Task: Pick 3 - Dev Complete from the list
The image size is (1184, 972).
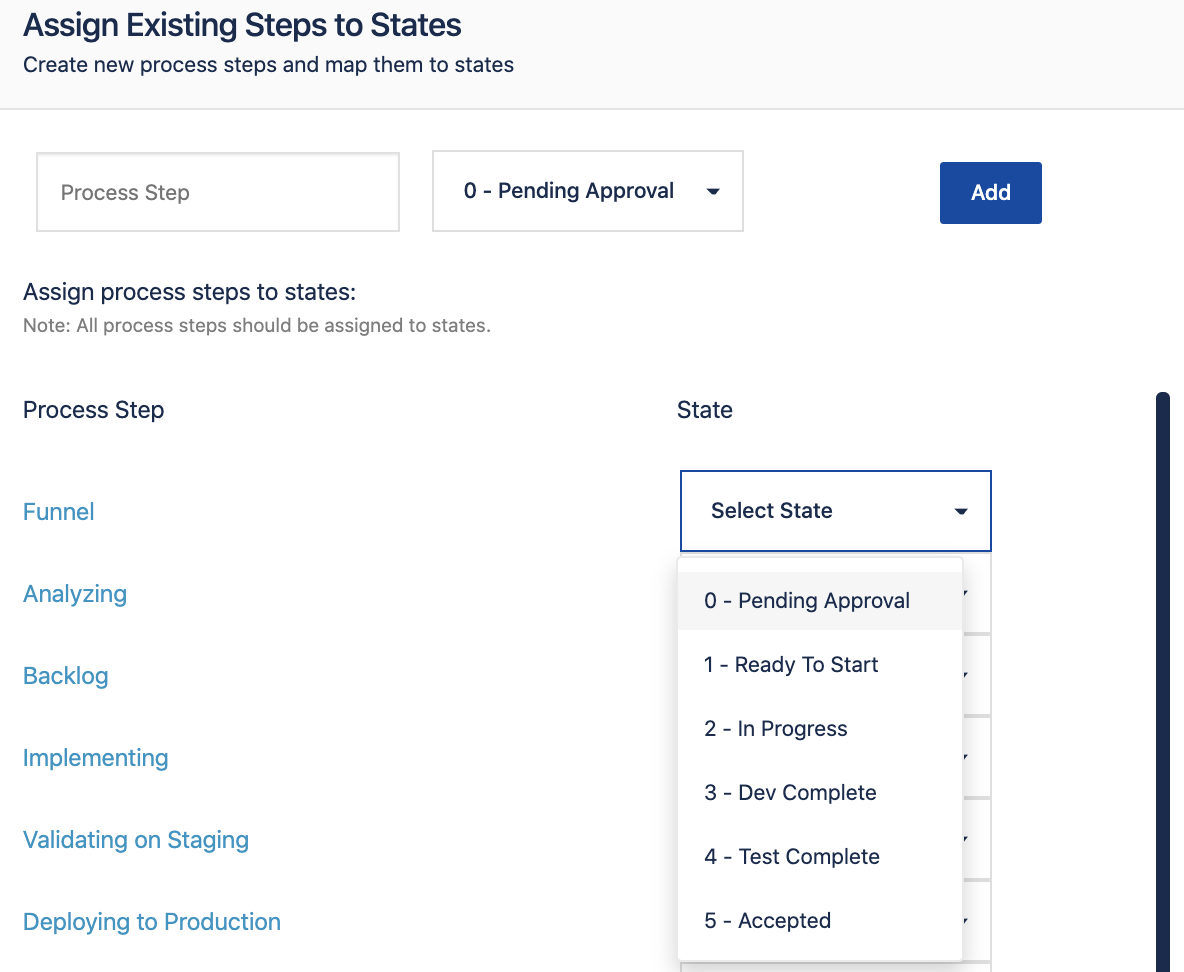Action: click(x=820, y=793)
